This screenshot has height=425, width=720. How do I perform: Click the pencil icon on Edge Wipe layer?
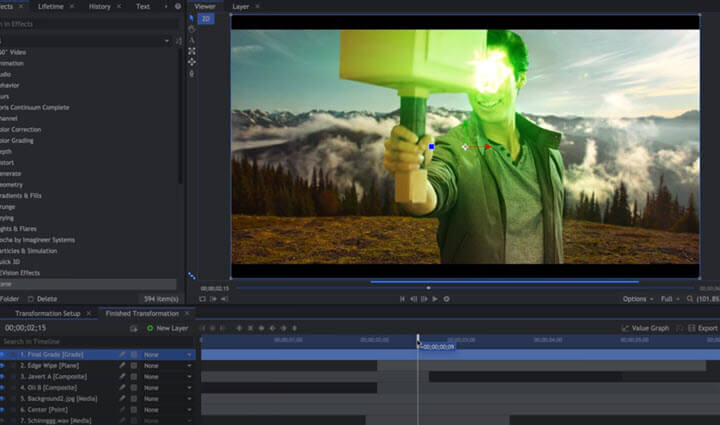[122, 366]
